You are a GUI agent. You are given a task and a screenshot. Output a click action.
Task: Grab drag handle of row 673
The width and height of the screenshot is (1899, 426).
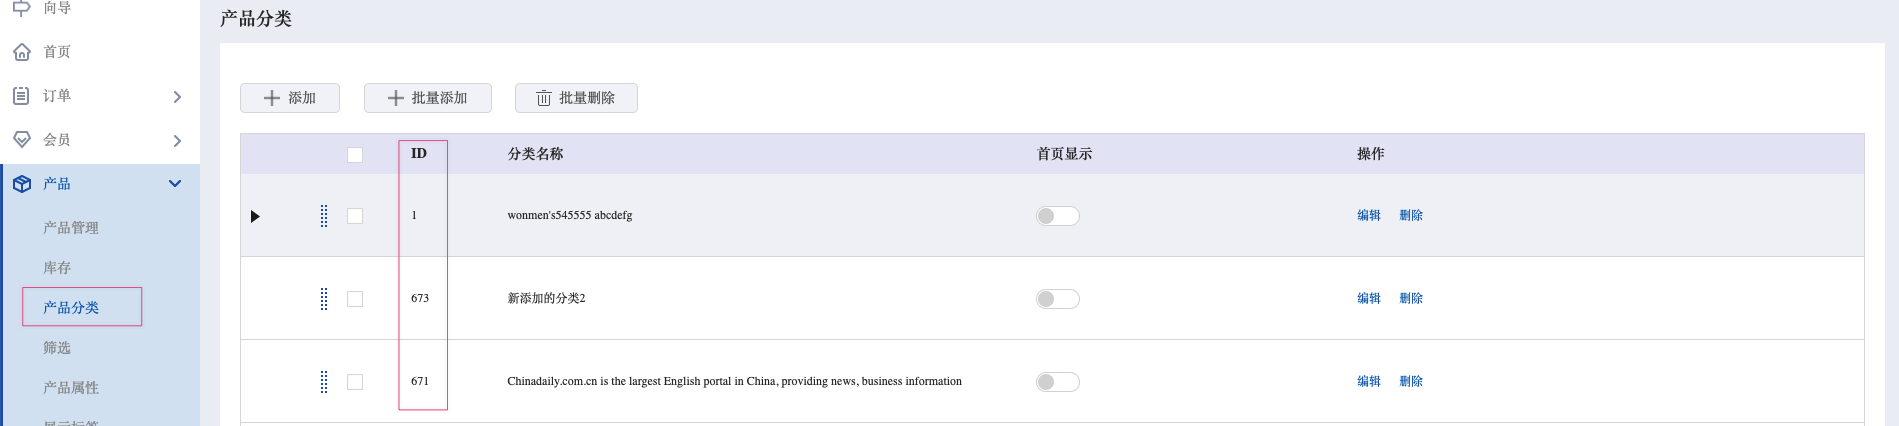point(324,299)
